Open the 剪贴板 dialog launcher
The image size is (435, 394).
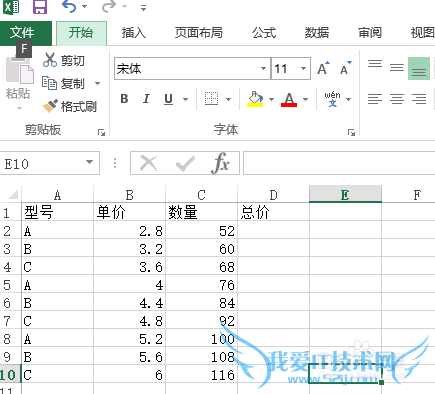pos(101,133)
